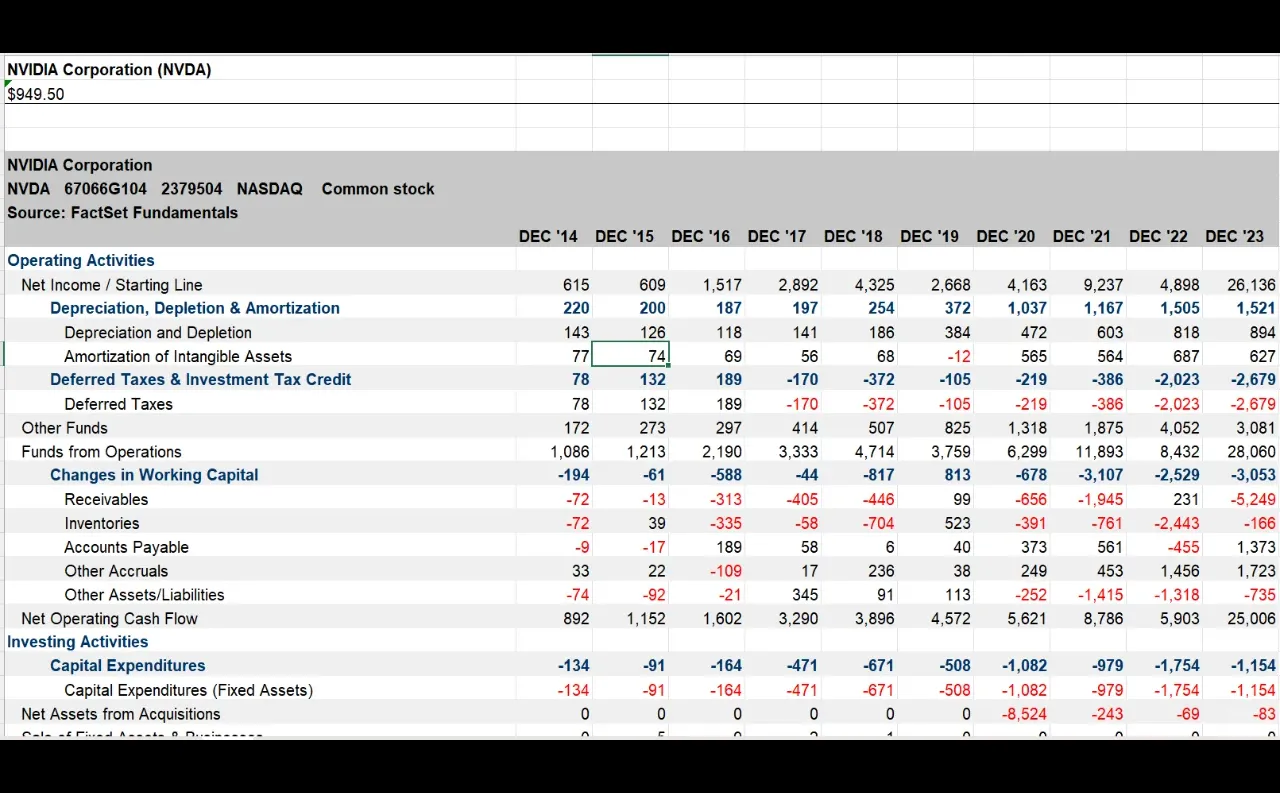This screenshot has height=793, width=1280.
Task: Select the "Inventories" row label
Action: 102,523
